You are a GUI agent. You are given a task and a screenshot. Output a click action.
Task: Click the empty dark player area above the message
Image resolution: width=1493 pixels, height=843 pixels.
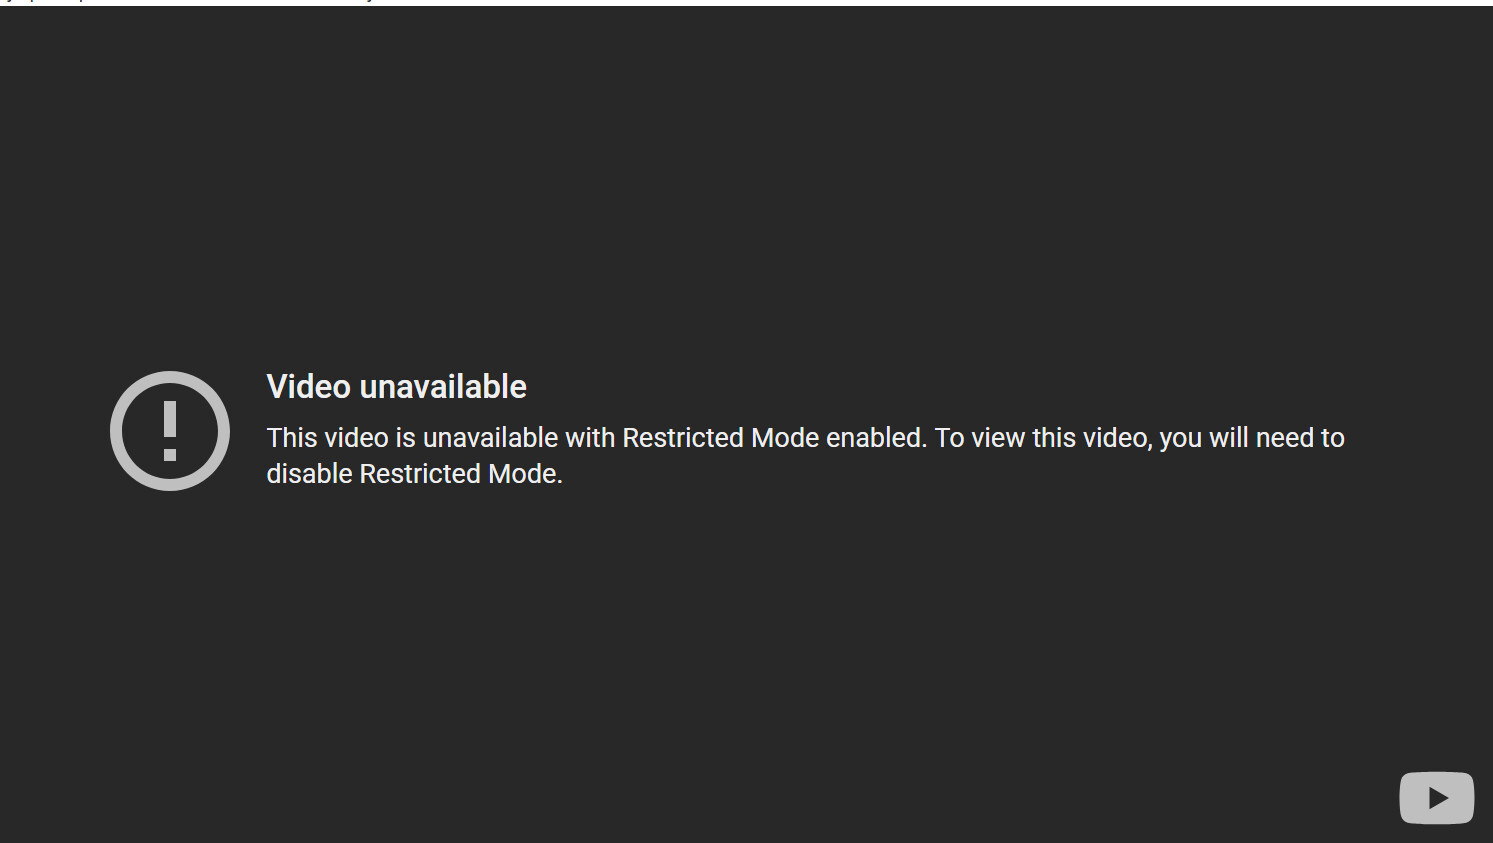746,180
